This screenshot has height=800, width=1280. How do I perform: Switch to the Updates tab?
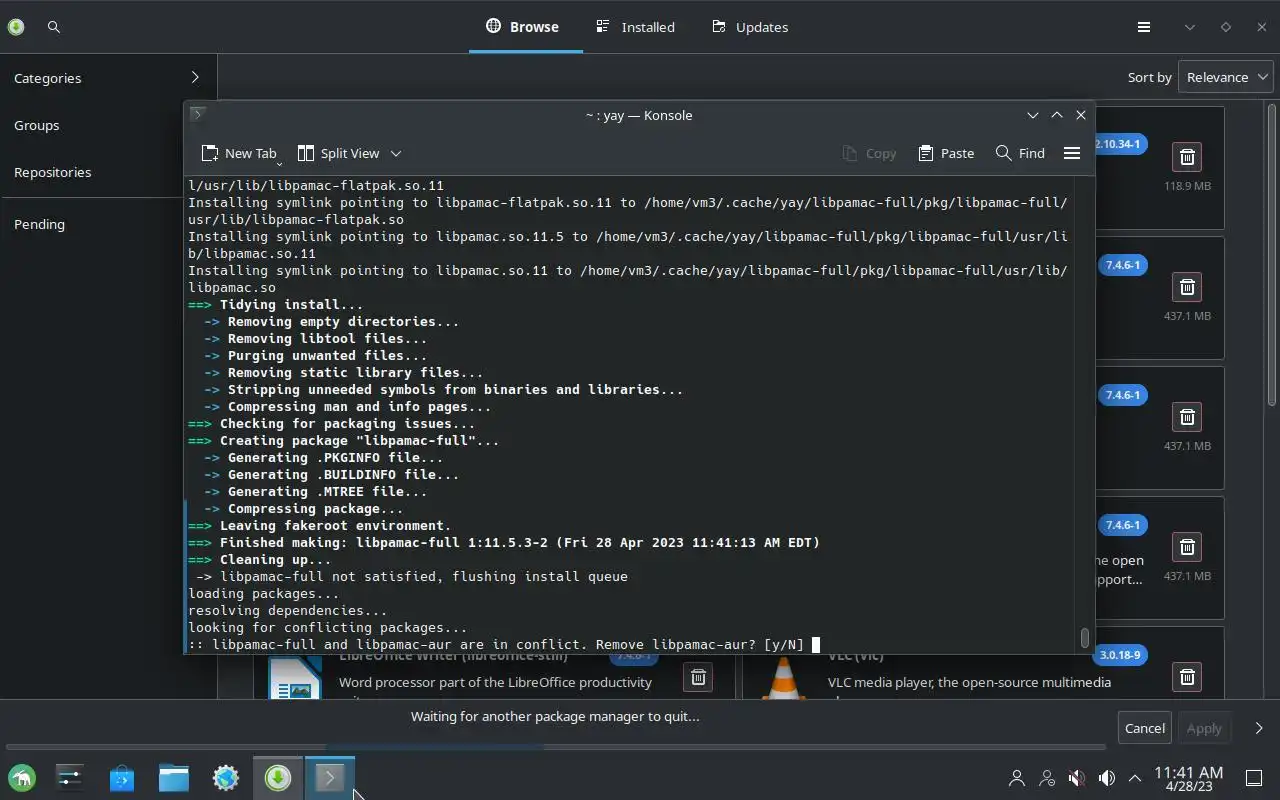coord(750,27)
